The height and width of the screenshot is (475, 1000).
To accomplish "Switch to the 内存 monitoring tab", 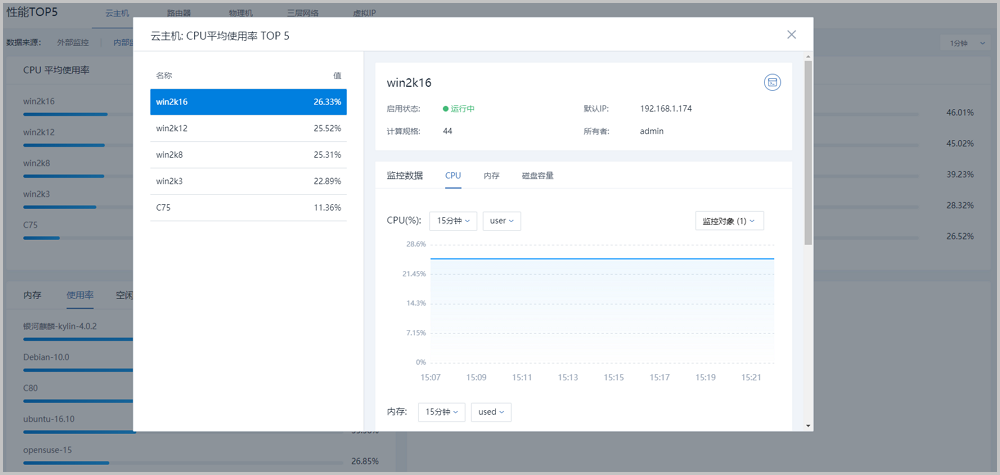I will [x=491, y=175].
